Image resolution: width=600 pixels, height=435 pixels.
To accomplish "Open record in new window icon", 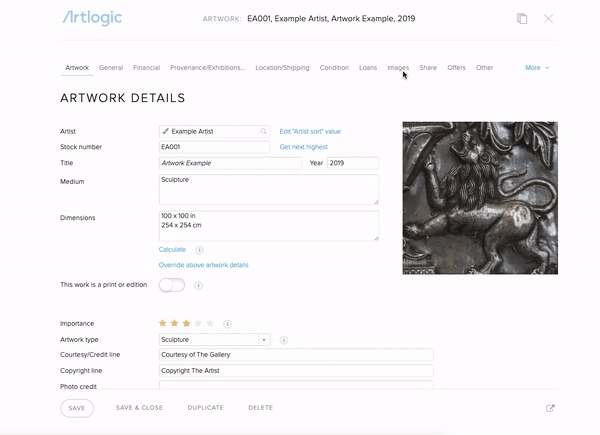I will (x=550, y=408).
